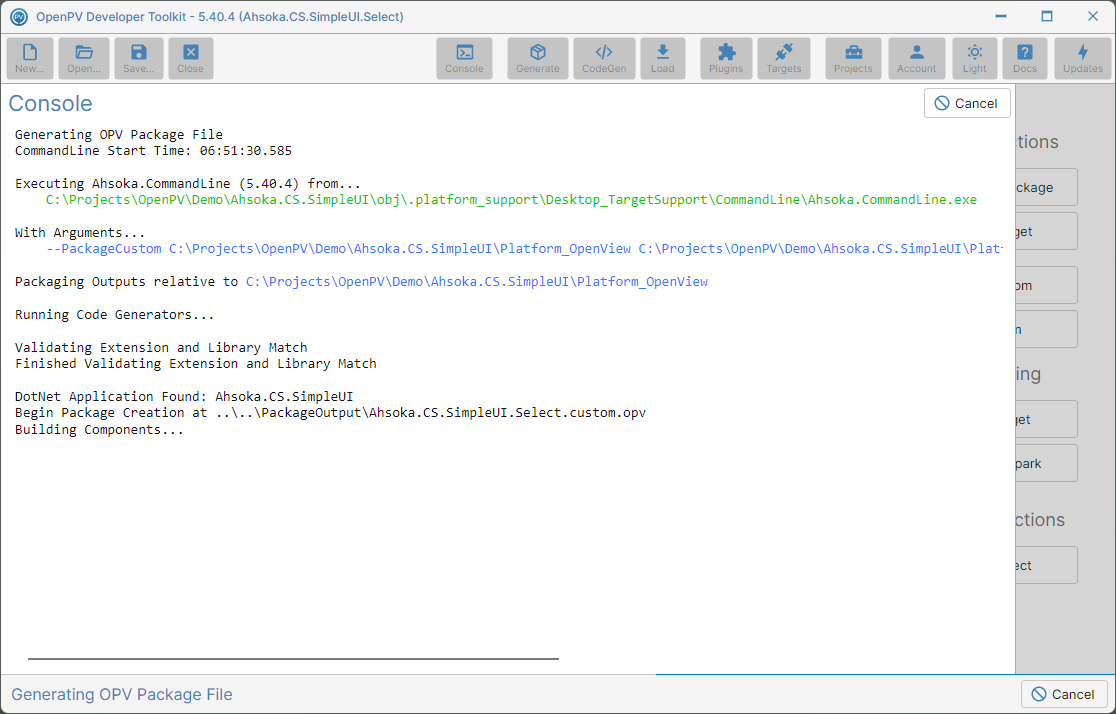
Task: Click 'Generating OPV Package File' status text
Action: [122, 695]
